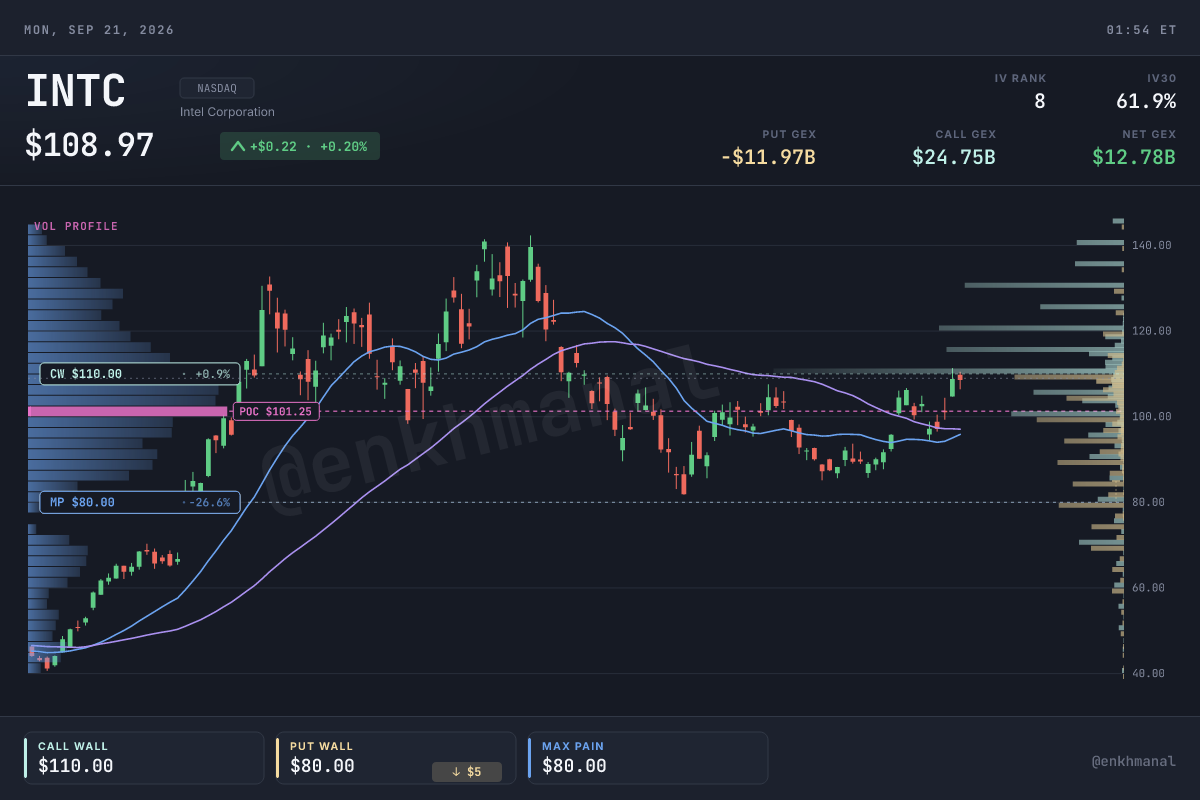1200x800 pixels.
Task: Click the 40.00 price axis label
Action: 1151,674
